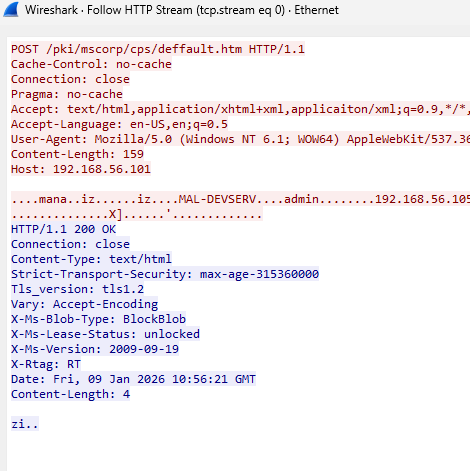Click the User-Agent Mozilla/5.0 header line
Viewport: 470px width, 471px height.
(x=240, y=139)
